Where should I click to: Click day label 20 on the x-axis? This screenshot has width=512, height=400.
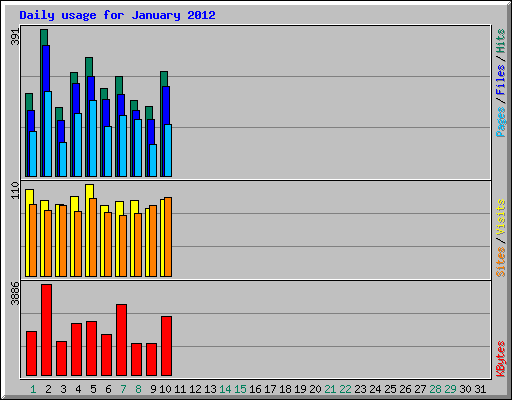tap(315, 389)
